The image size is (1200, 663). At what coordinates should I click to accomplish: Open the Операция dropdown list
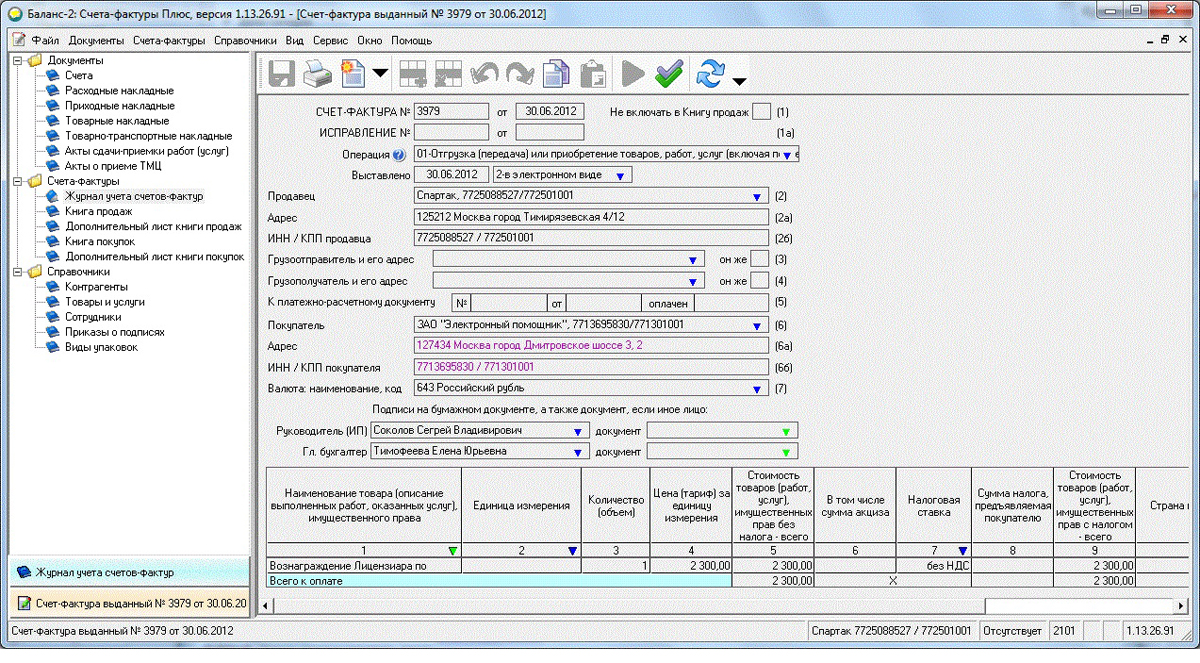point(787,156)
